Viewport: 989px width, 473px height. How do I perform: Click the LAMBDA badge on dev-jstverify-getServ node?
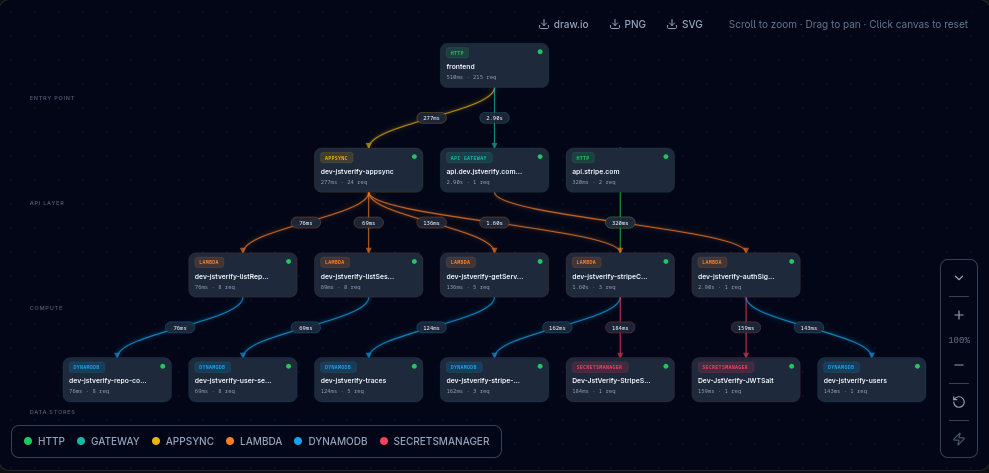pos(461,262)
